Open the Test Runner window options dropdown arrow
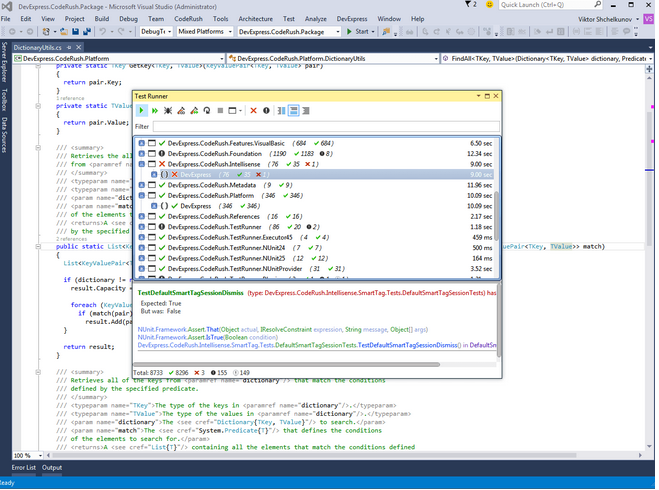659x490 pixels. [x=478, y=96]
